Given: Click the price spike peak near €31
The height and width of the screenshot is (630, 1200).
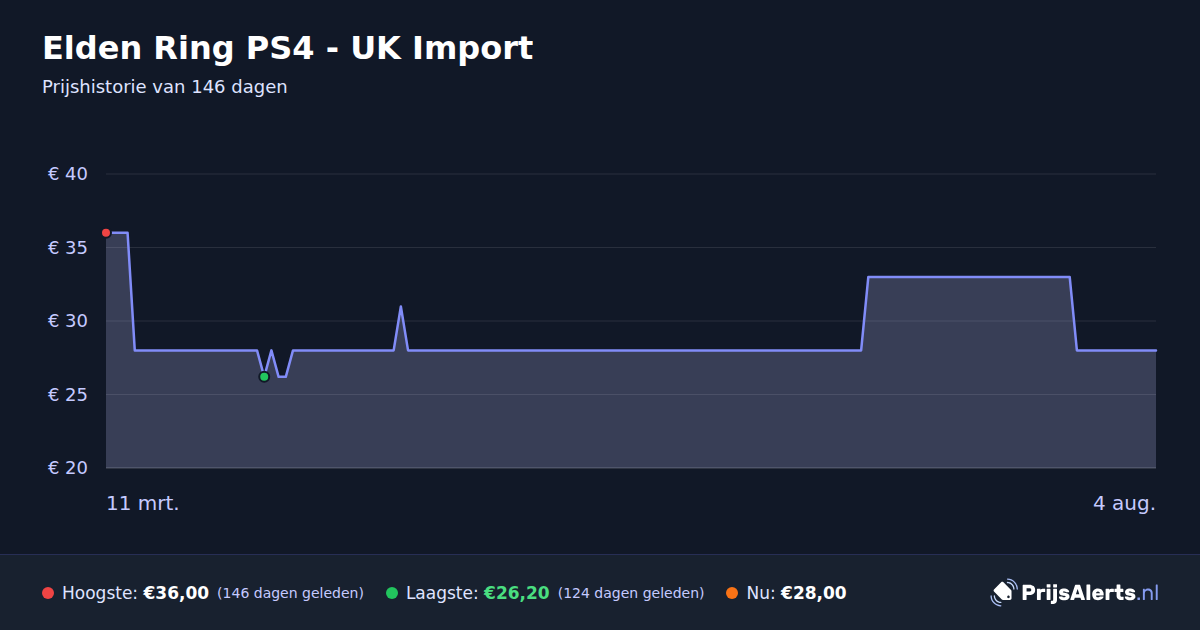Looking at the screenshot, I should click(x=401, y=307).
